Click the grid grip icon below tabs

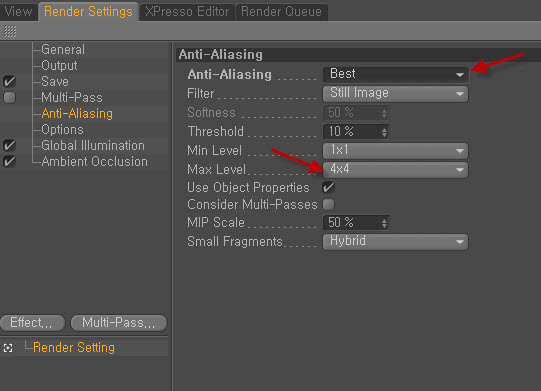pyautogui.click(x=10, y=31)
